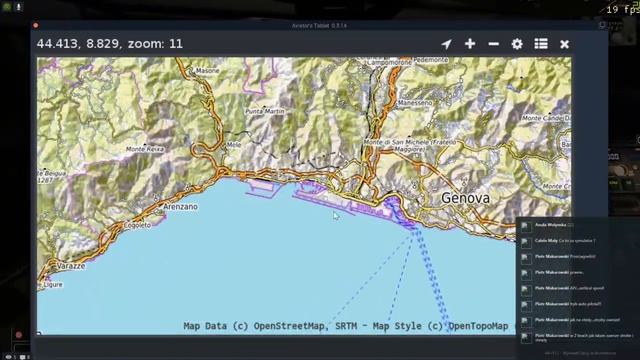This screenshot has width=640, height=360.
Task: Click the Monte Reixa label
Action: point(144,149)
